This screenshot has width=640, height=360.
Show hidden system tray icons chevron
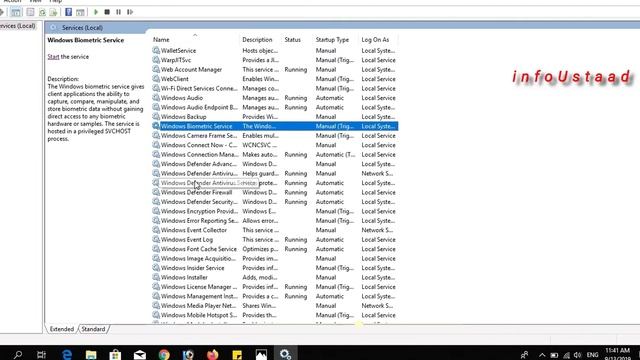pos(542,355)
